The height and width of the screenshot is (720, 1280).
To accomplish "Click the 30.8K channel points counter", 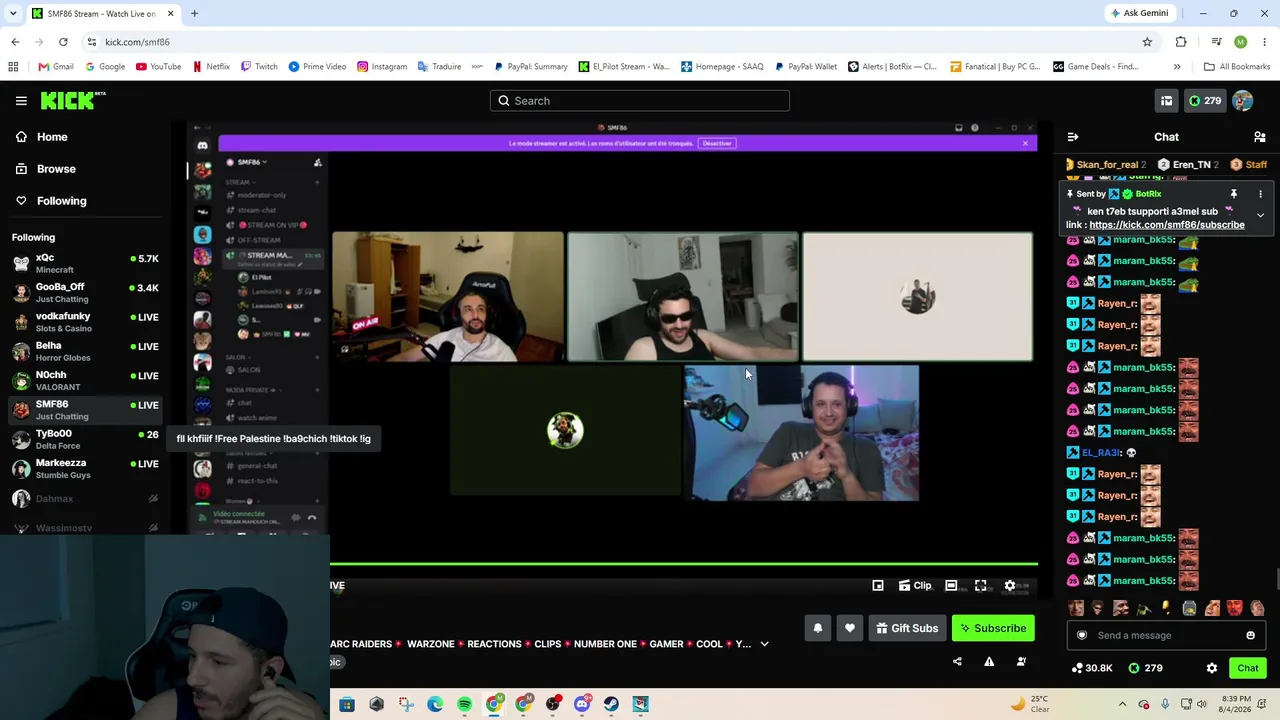I will pyautogui.click(x=1091, y=668).
